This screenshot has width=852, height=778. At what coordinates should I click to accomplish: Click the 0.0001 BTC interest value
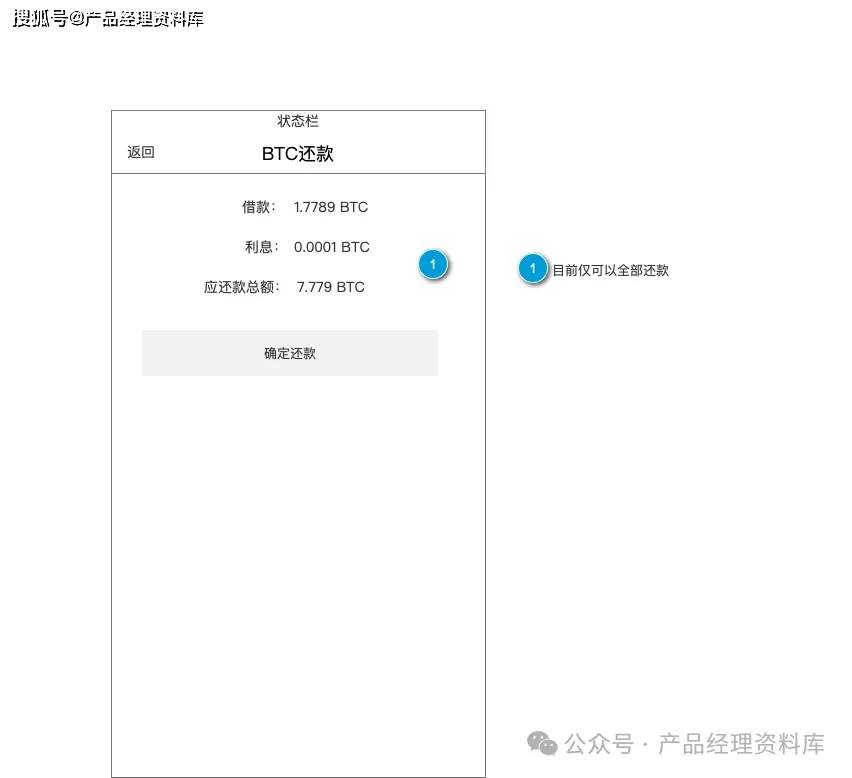point(332,247)
